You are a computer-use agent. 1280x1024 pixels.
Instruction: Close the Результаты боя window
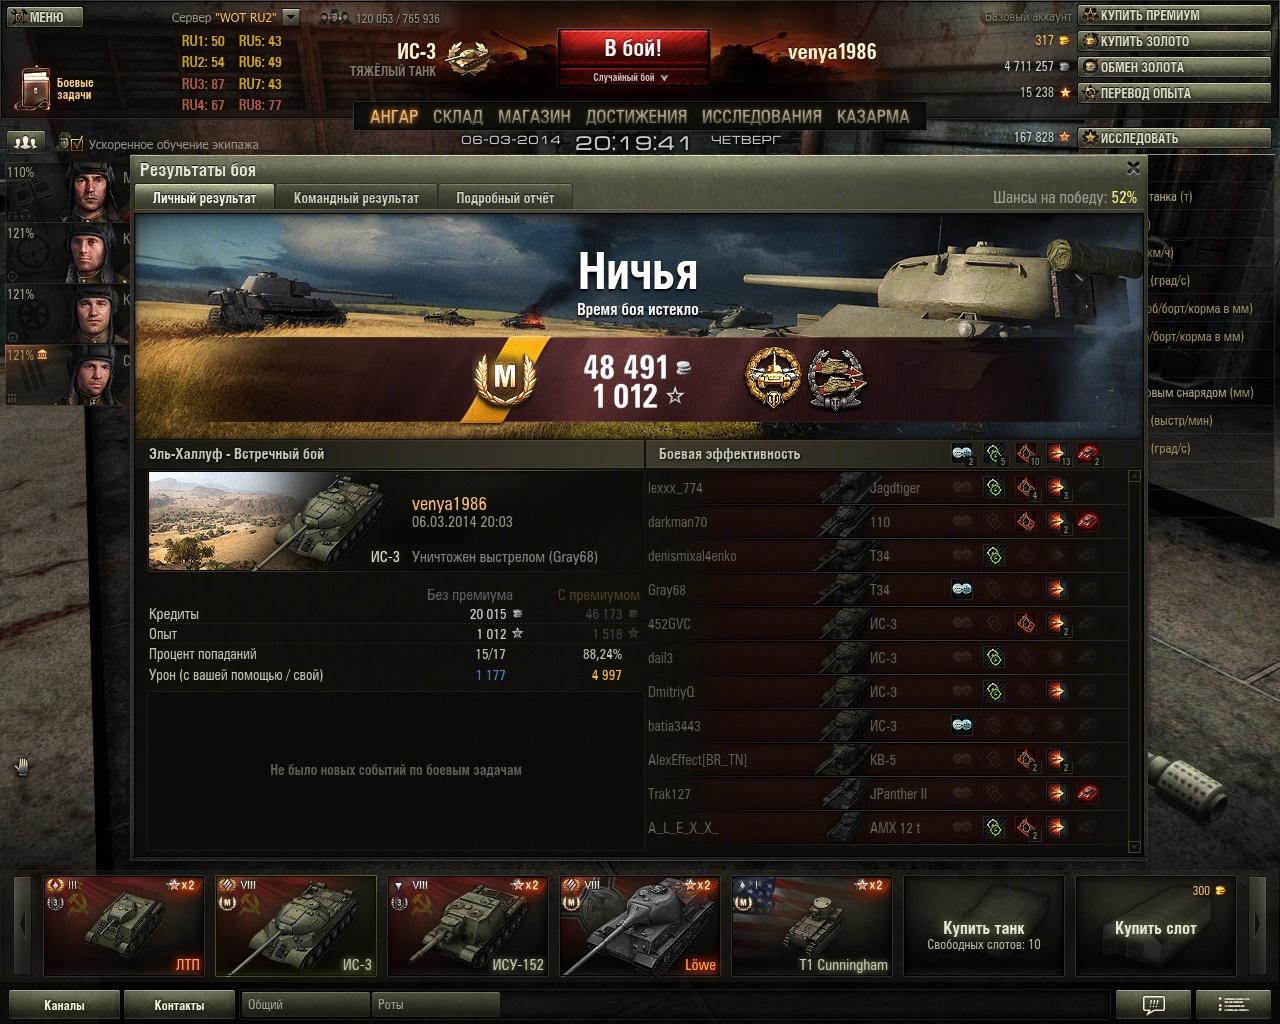[1133, 168]
